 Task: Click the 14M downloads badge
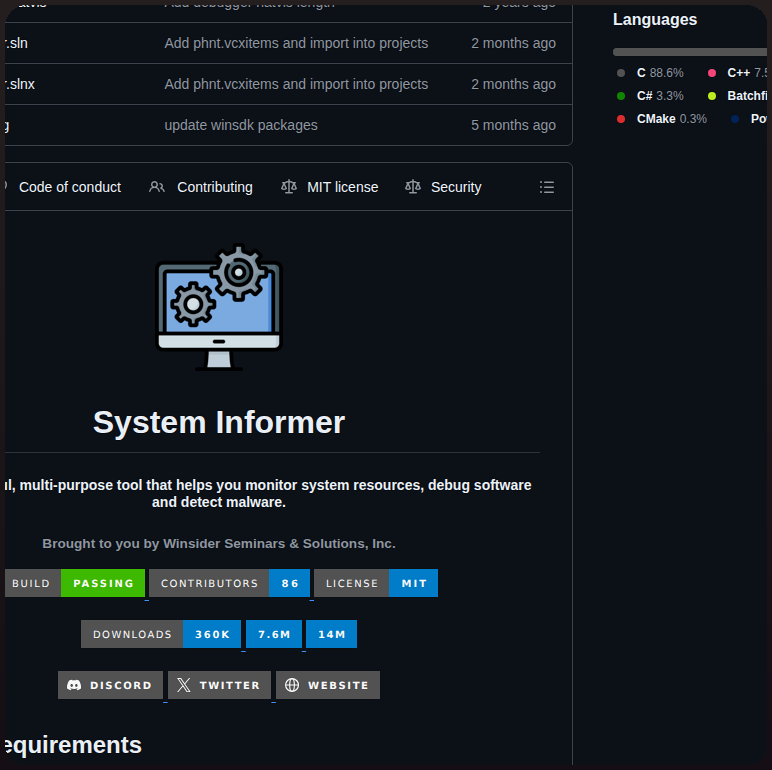(x=331, y=634)
